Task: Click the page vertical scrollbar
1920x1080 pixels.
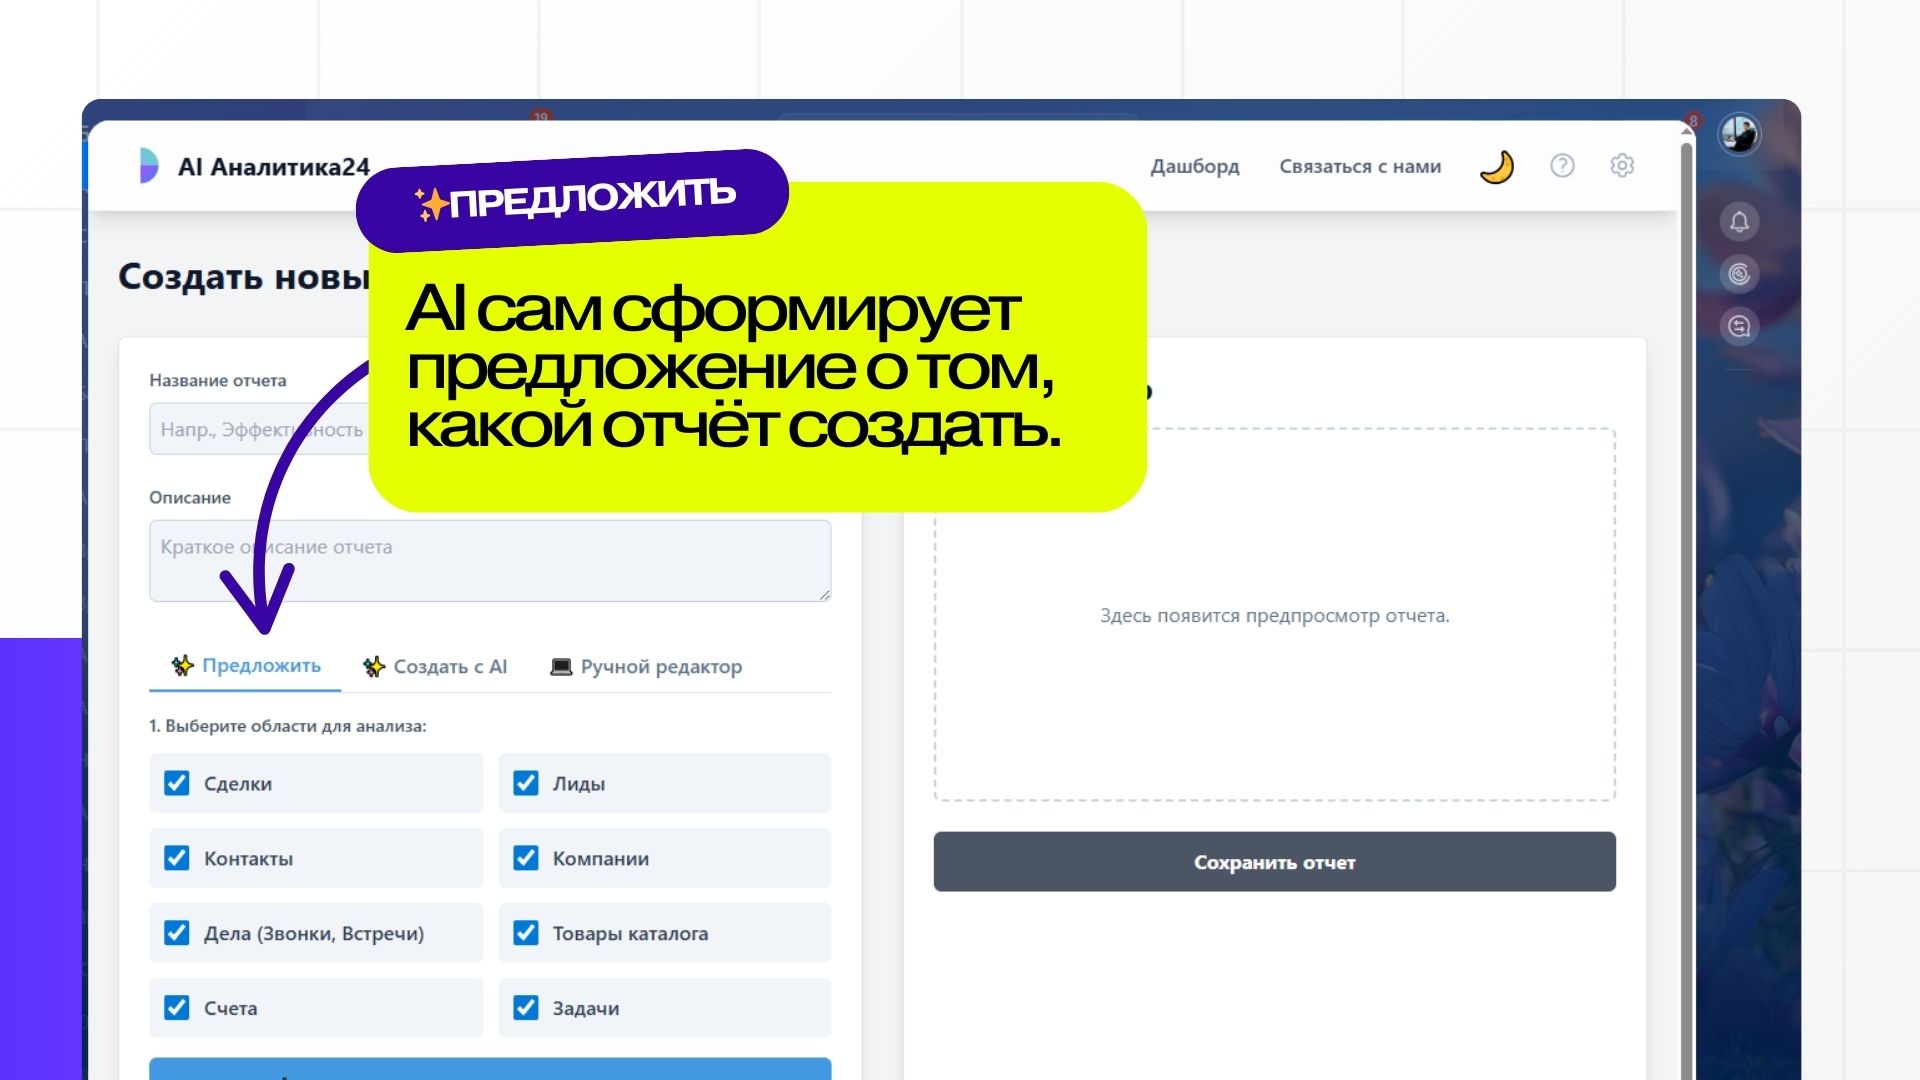Action: click(1687, 600)
